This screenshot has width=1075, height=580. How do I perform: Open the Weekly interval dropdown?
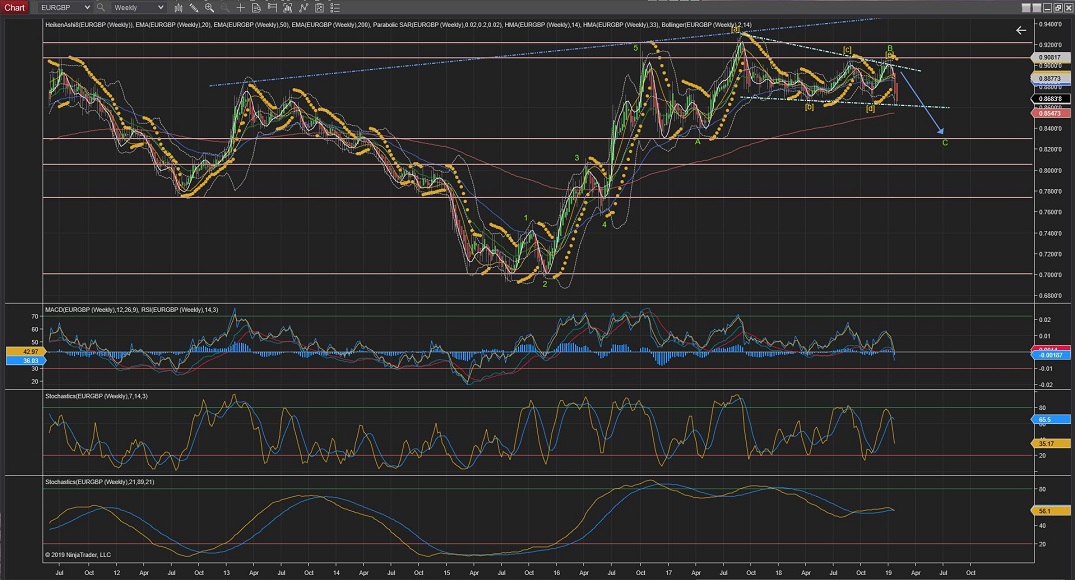139,8
